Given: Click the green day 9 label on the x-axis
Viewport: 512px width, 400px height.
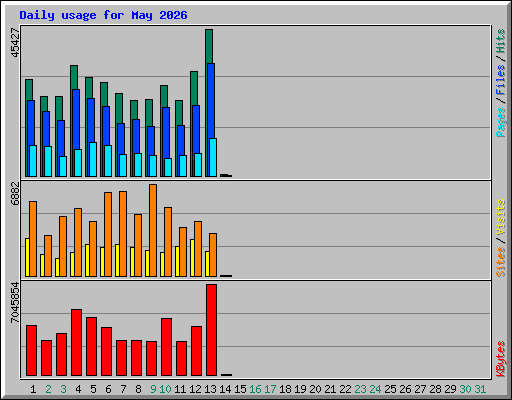Looking at the screenshot, I should tap(153, 389).
